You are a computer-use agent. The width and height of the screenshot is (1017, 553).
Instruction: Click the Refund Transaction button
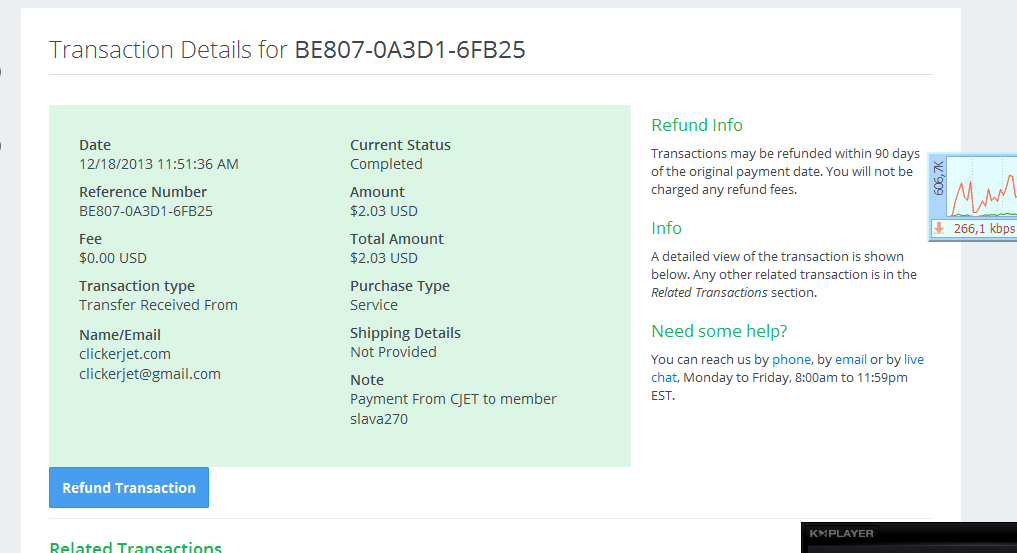pos(129,488)
